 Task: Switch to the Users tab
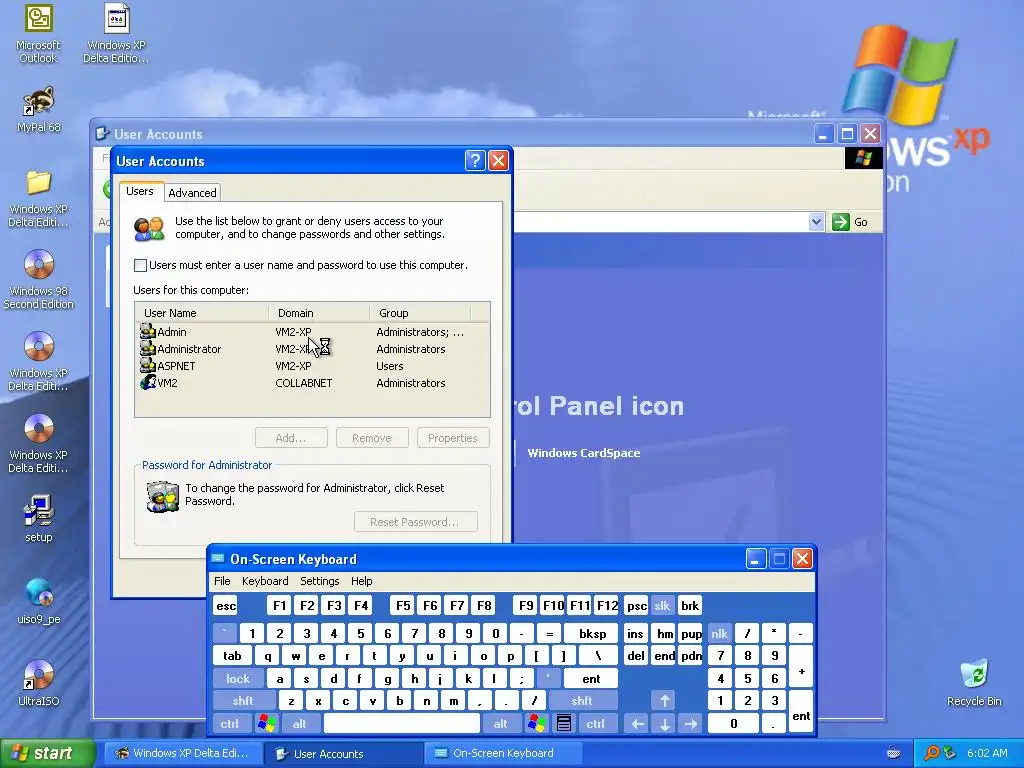(x=140, y=191)
